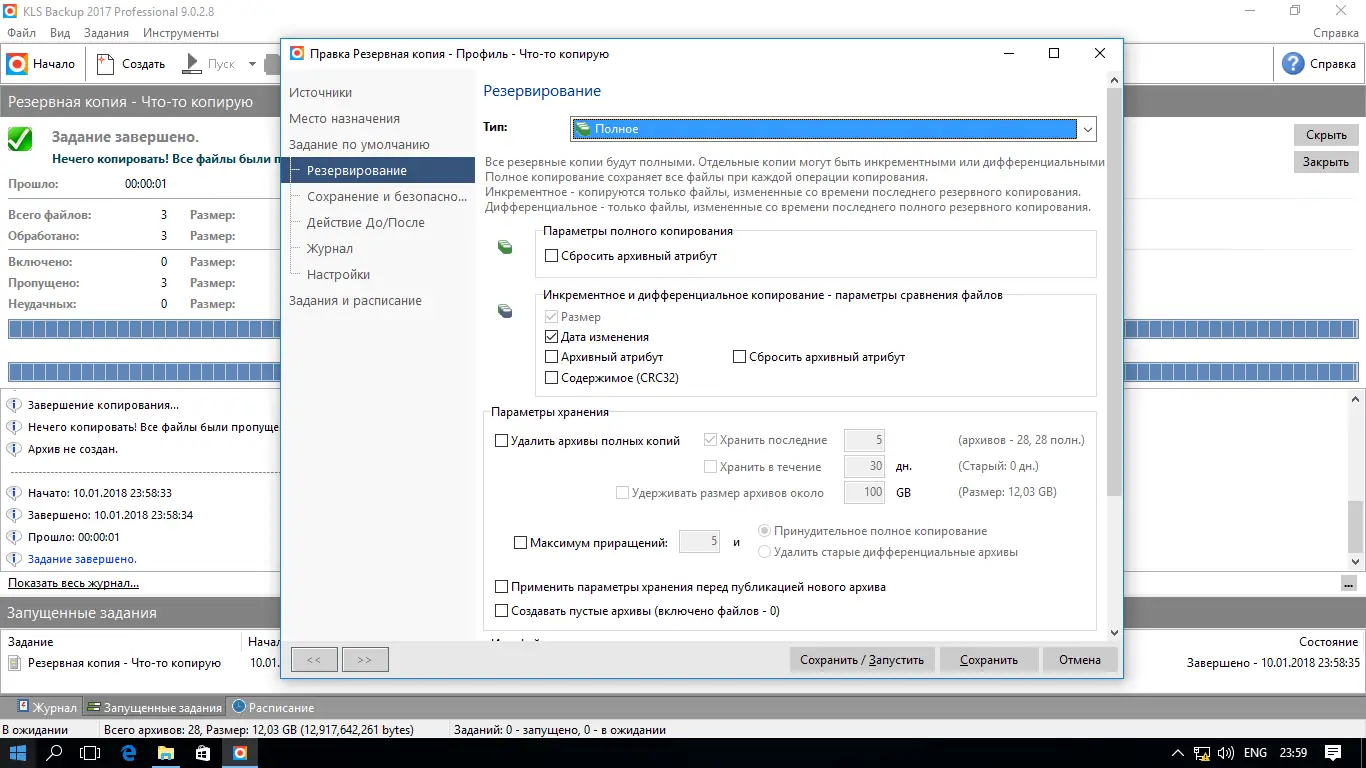Viewport: 1366px width, 768px height.
Task: Click the green full backup parameters icon
Action: tap(505, 247)
